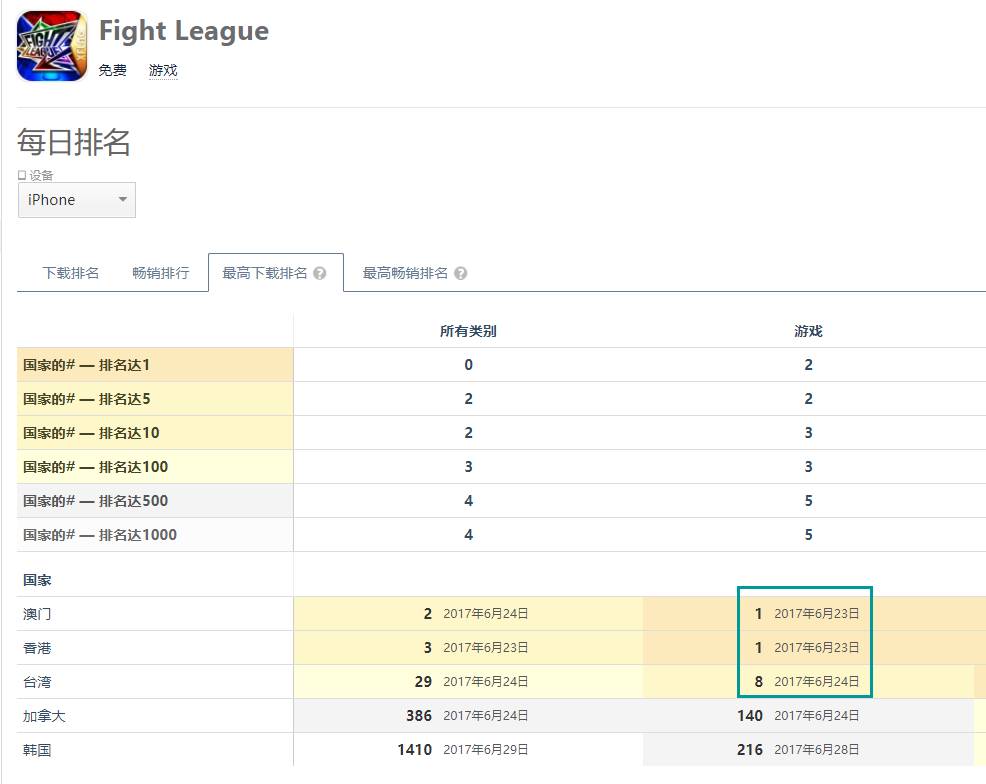986x784 pixels.
Task: Select the 最高下载排名 tab
Action: click(265, 273)
